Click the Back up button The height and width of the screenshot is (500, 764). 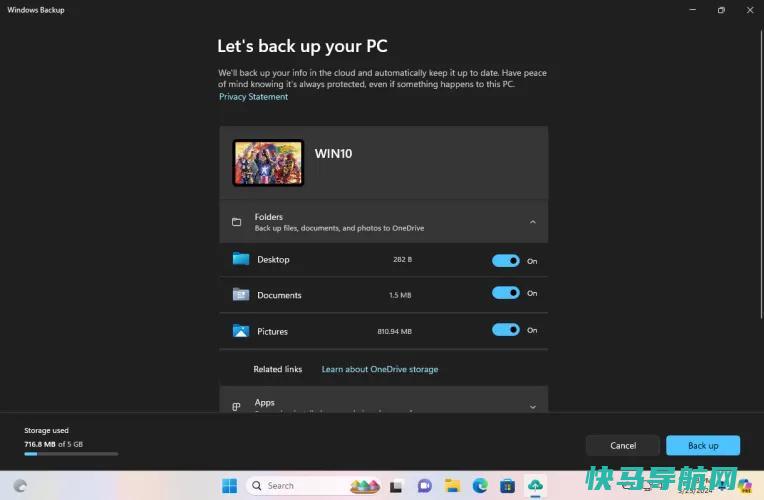click(x=703, y=445)
